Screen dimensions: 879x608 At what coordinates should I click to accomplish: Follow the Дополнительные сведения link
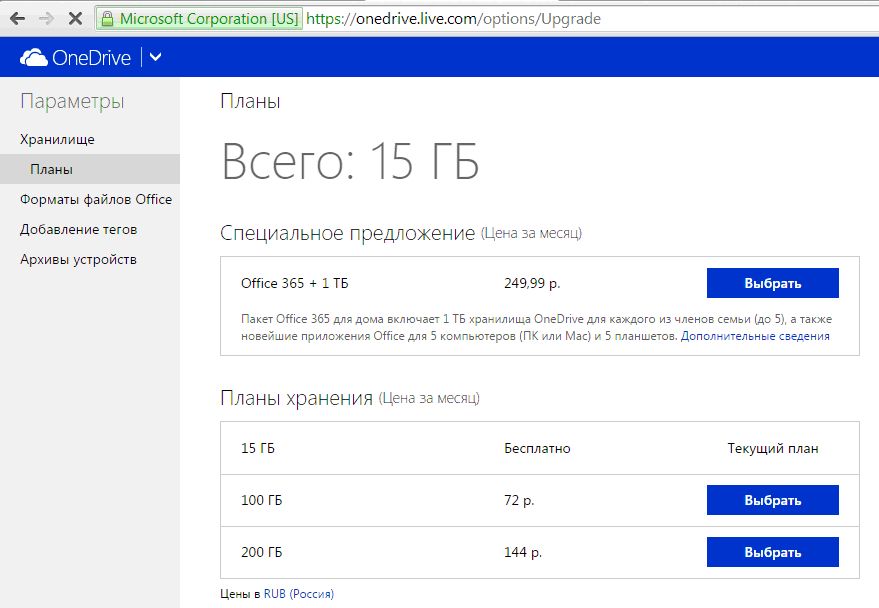(x=755, y=336)
